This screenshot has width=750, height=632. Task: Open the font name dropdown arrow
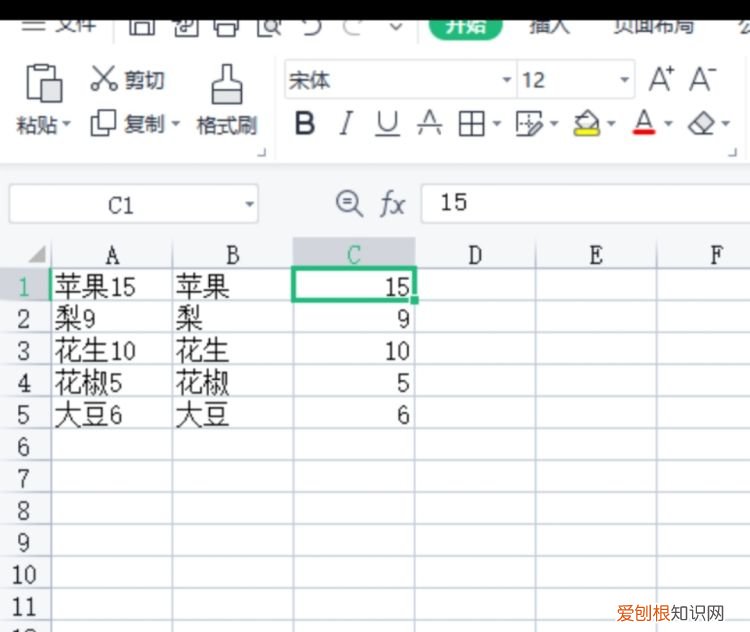(507, 79)
